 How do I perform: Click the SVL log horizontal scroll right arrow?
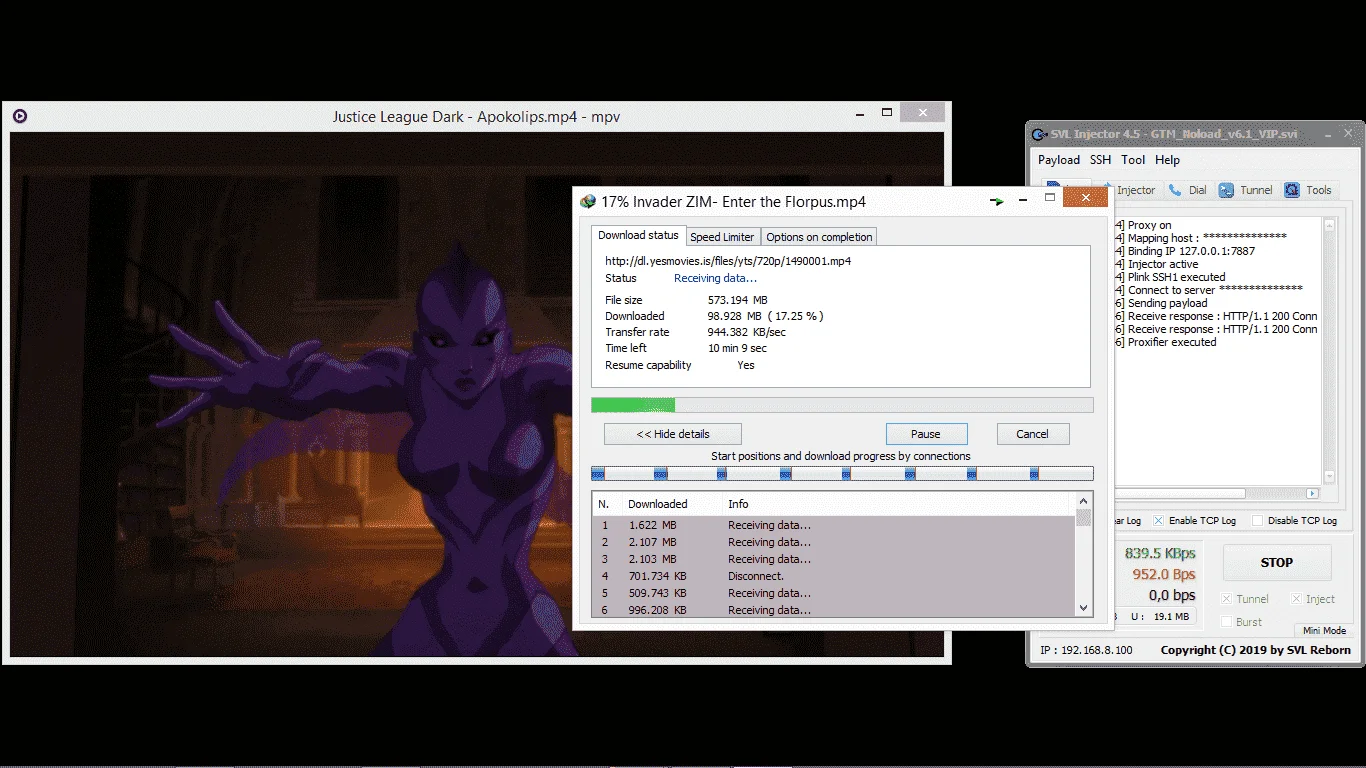(x=1313, y=493)
